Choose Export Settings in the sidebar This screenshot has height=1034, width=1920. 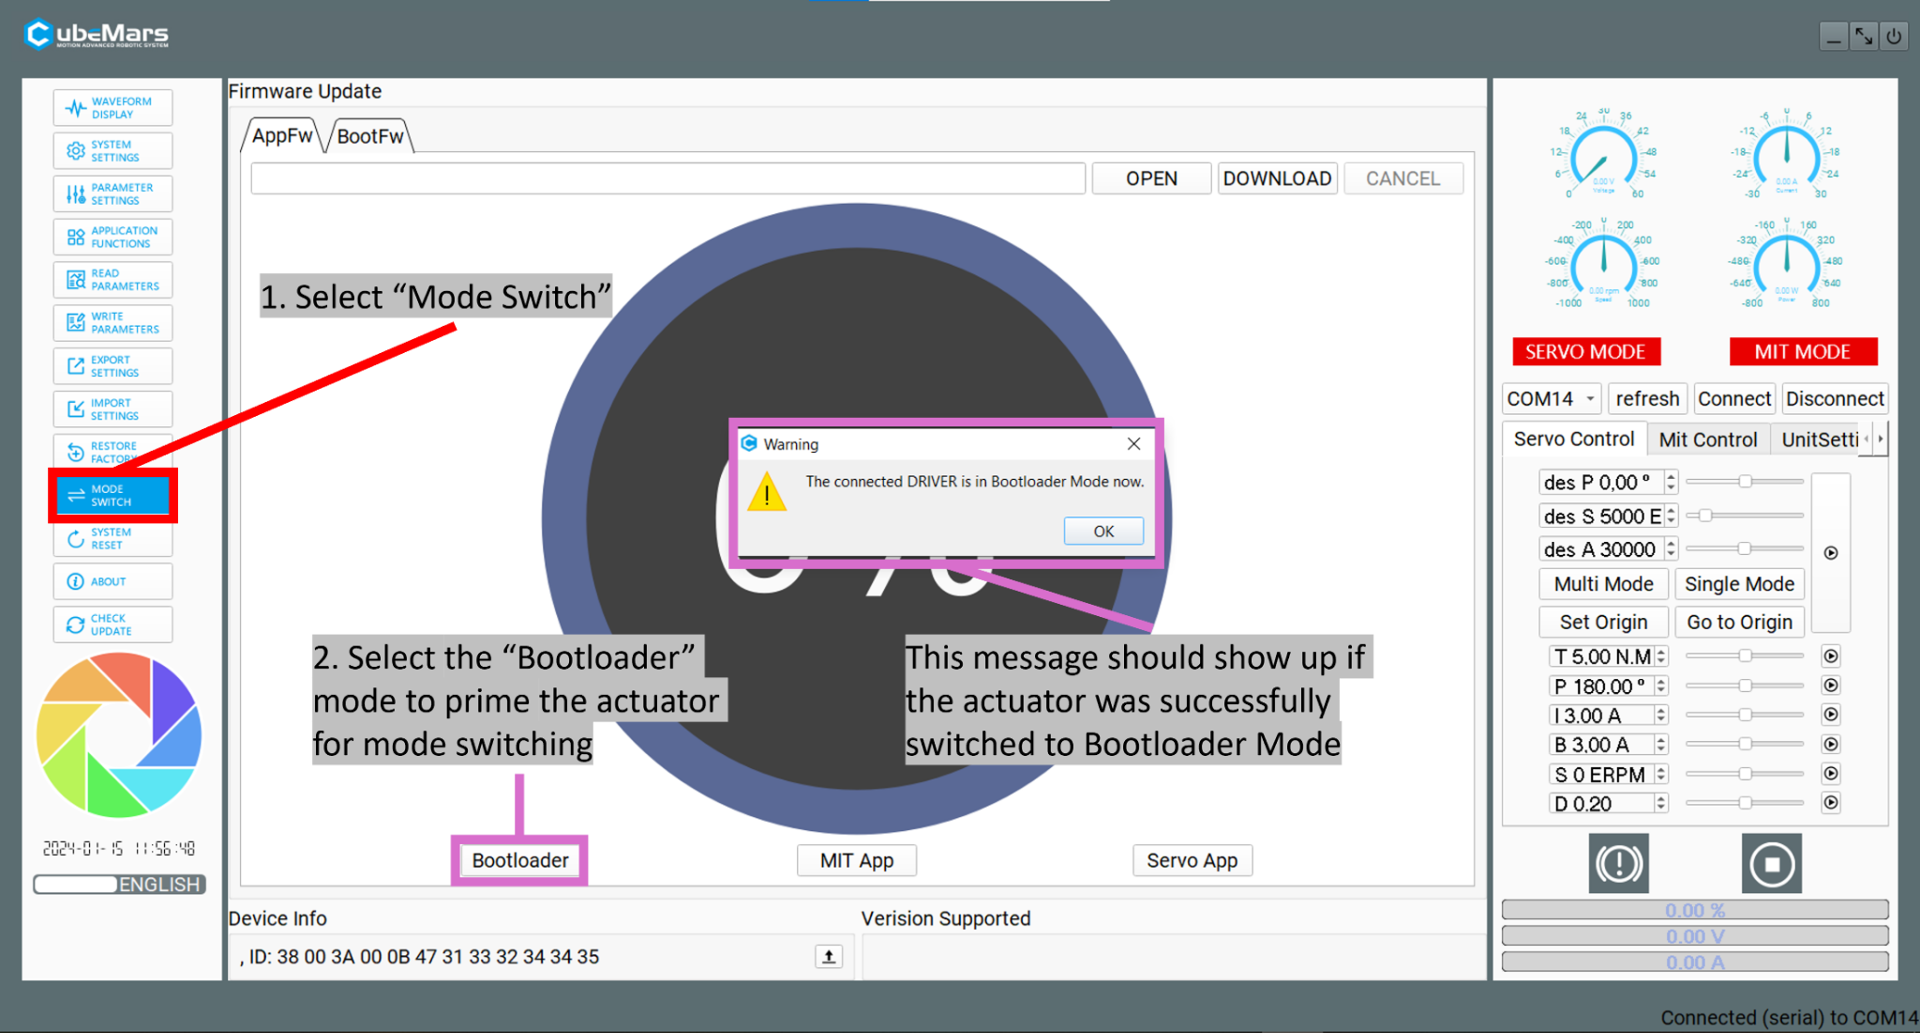click(112, 366)
